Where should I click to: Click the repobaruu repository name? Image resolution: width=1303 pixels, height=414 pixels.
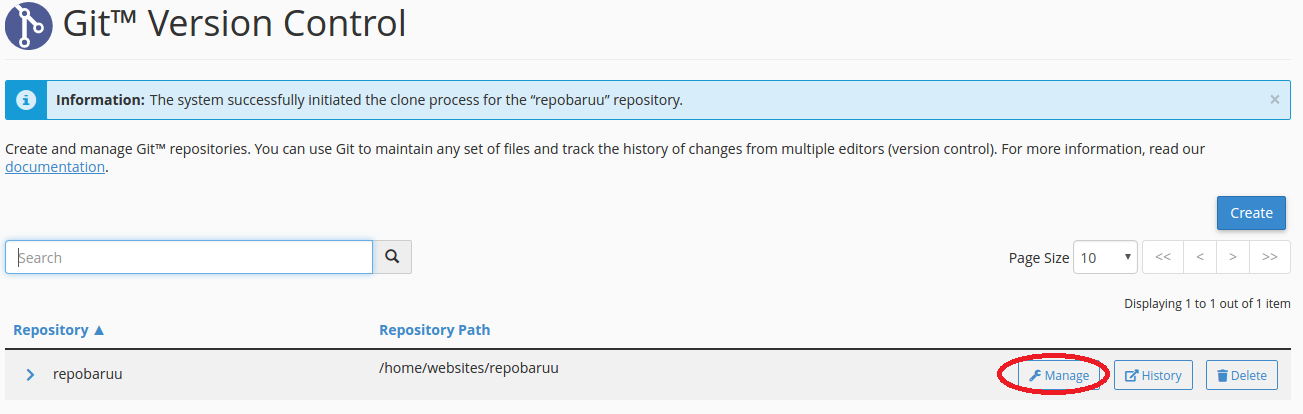click(x=87, y=375)
